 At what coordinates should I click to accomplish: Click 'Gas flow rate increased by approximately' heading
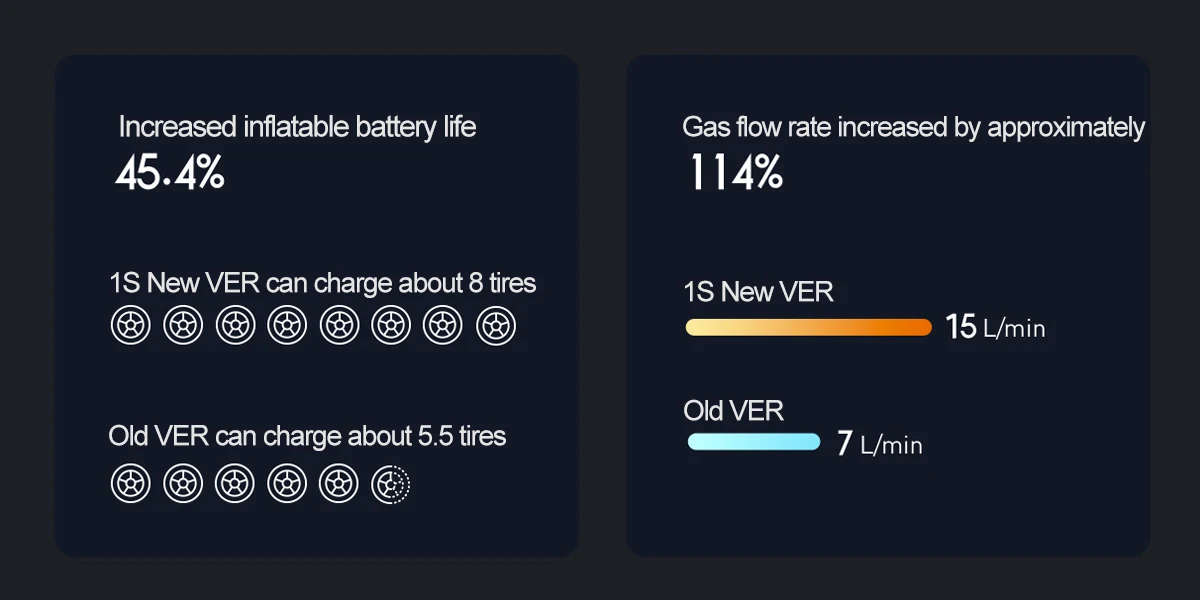pos(913,127)
